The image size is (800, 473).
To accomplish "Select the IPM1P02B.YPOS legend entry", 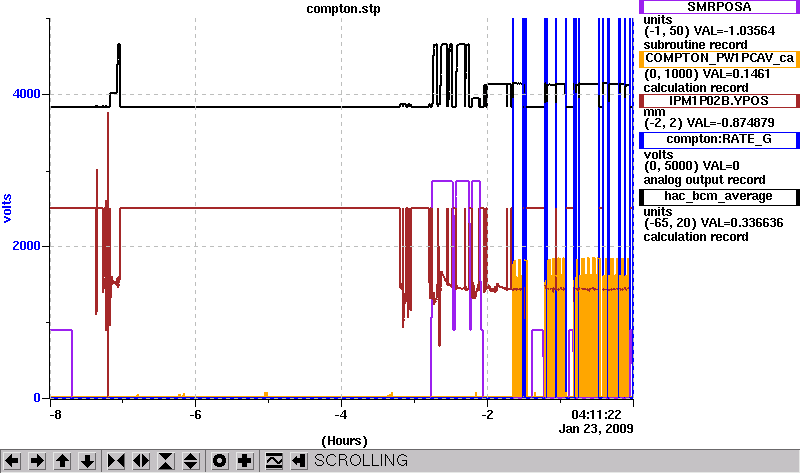I will point(719,101).
